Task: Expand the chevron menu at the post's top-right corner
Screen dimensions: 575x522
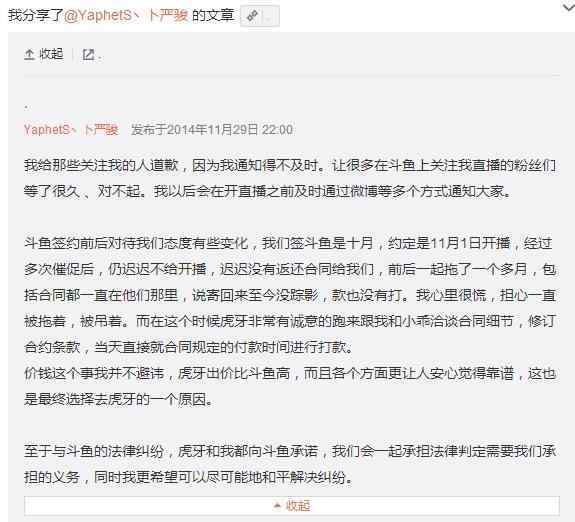Action: [x=569, y=7]
